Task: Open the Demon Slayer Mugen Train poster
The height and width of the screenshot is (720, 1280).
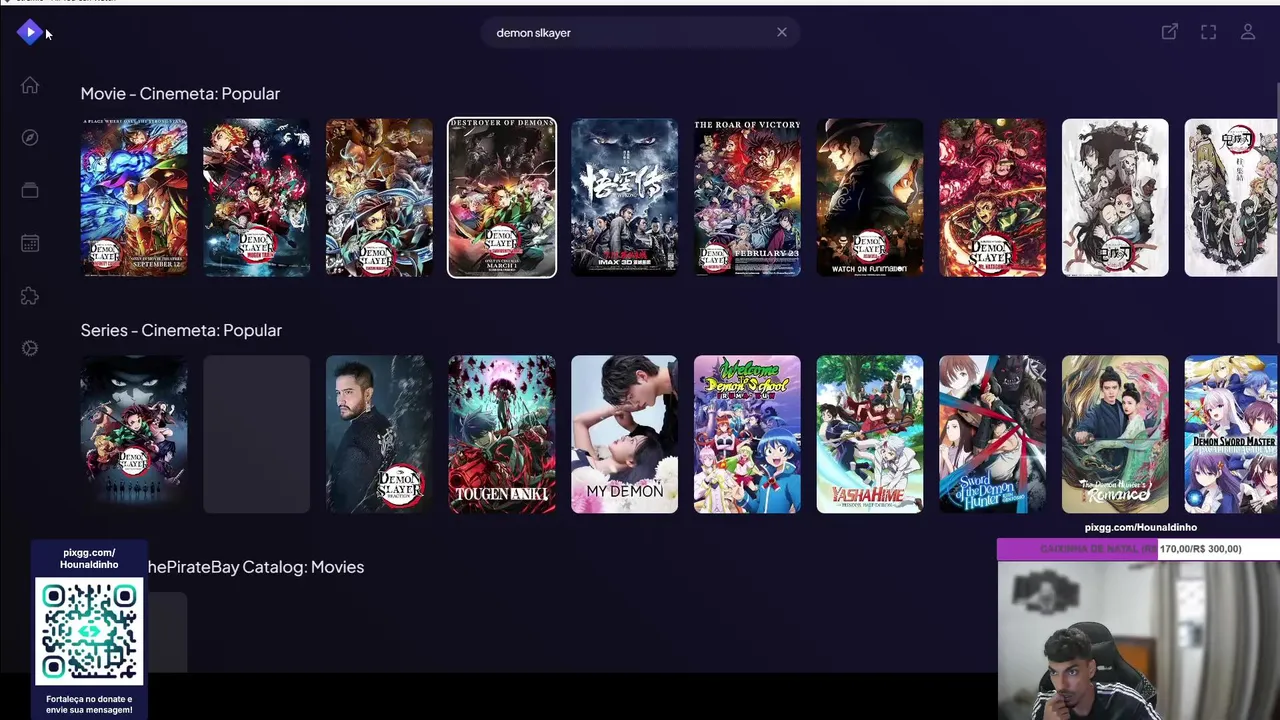Action: tap(256, 197)
